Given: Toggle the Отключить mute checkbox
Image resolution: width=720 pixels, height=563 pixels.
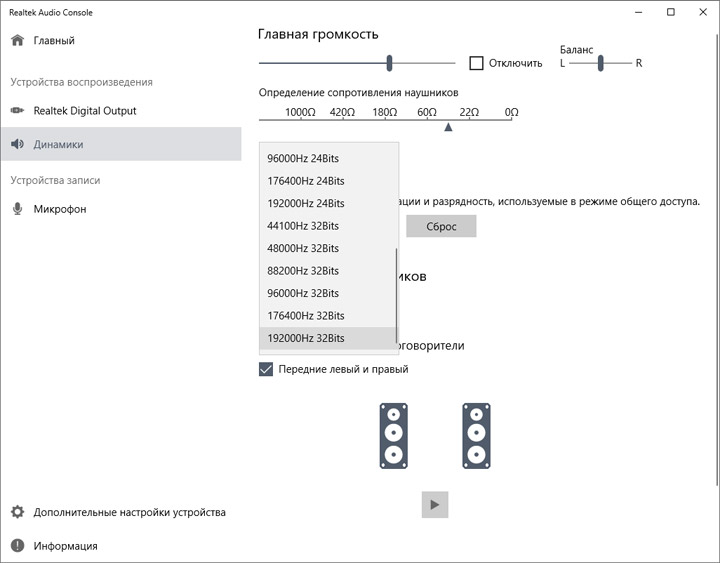Looking at the screenshot, I should [477, 63].
